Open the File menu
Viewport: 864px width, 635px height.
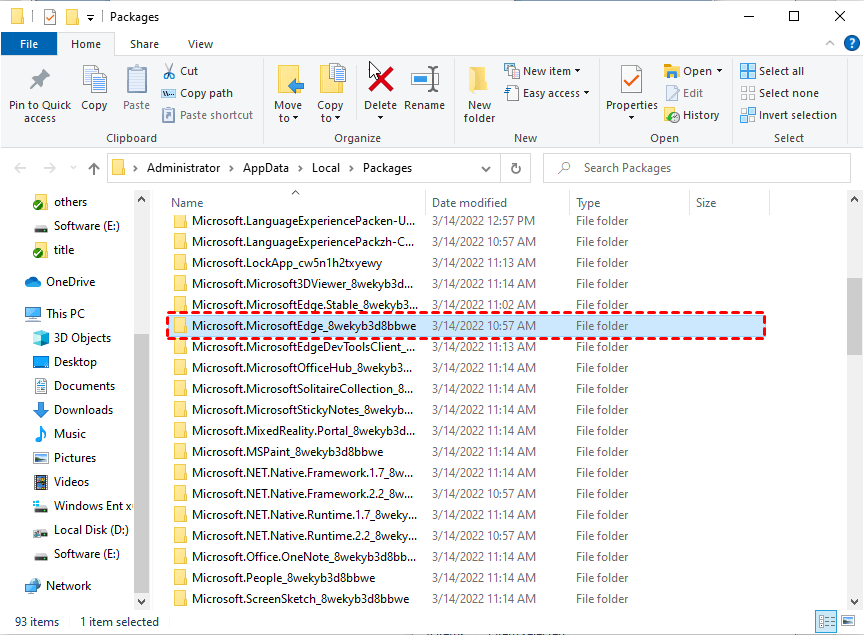29,44
